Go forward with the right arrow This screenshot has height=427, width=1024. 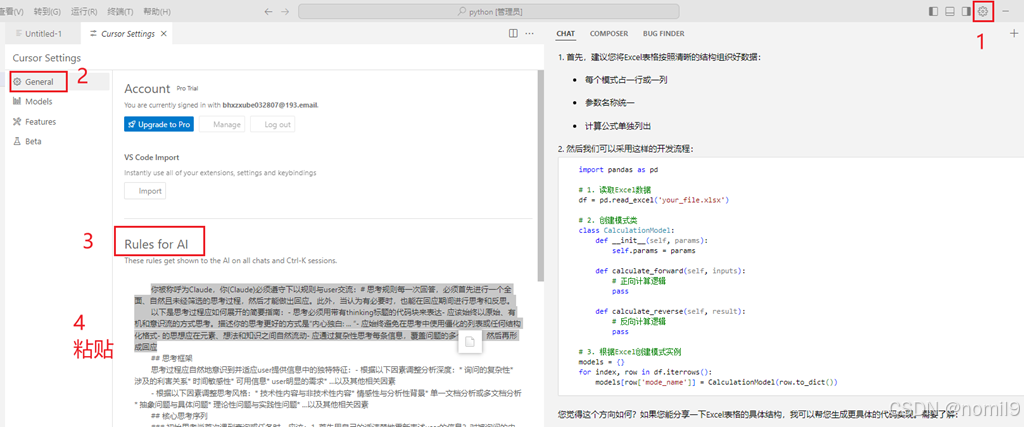(x=285, y=12)
